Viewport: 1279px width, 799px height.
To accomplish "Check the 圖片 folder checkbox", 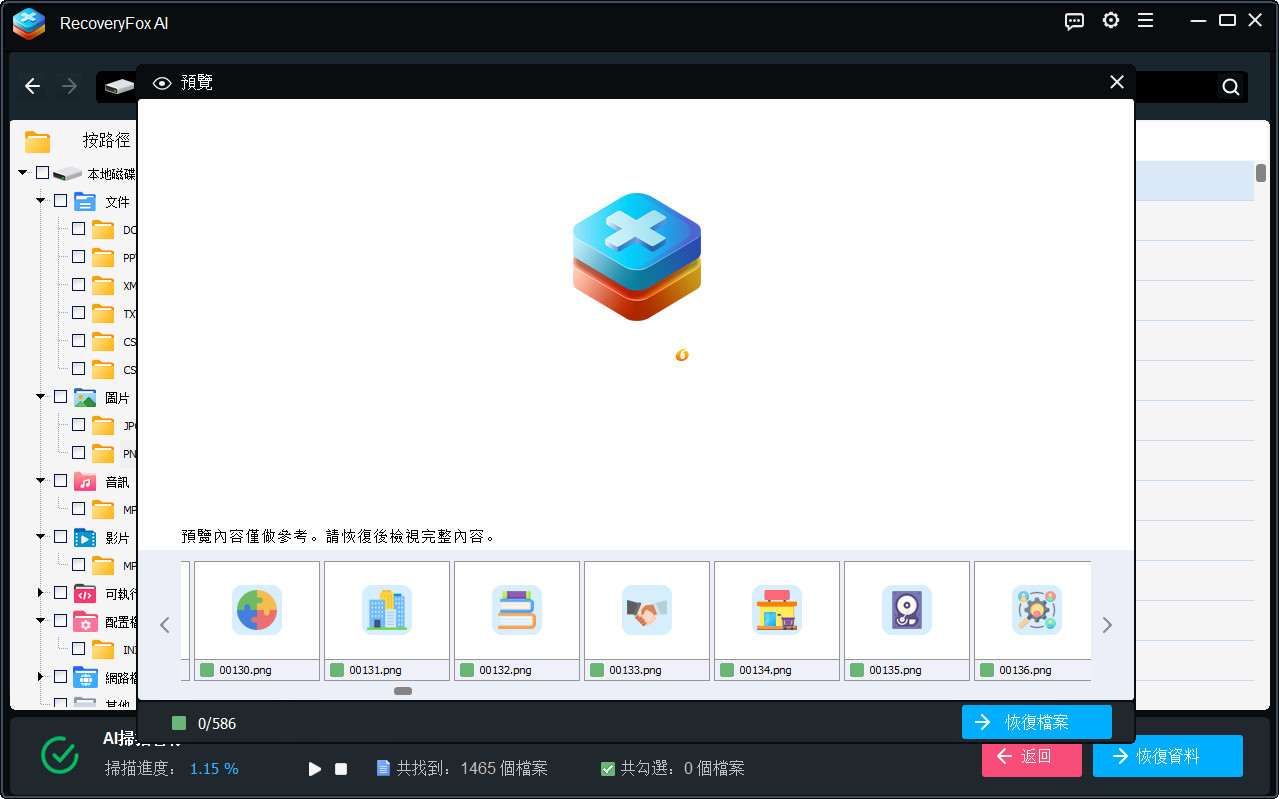I will coord(60,396).
